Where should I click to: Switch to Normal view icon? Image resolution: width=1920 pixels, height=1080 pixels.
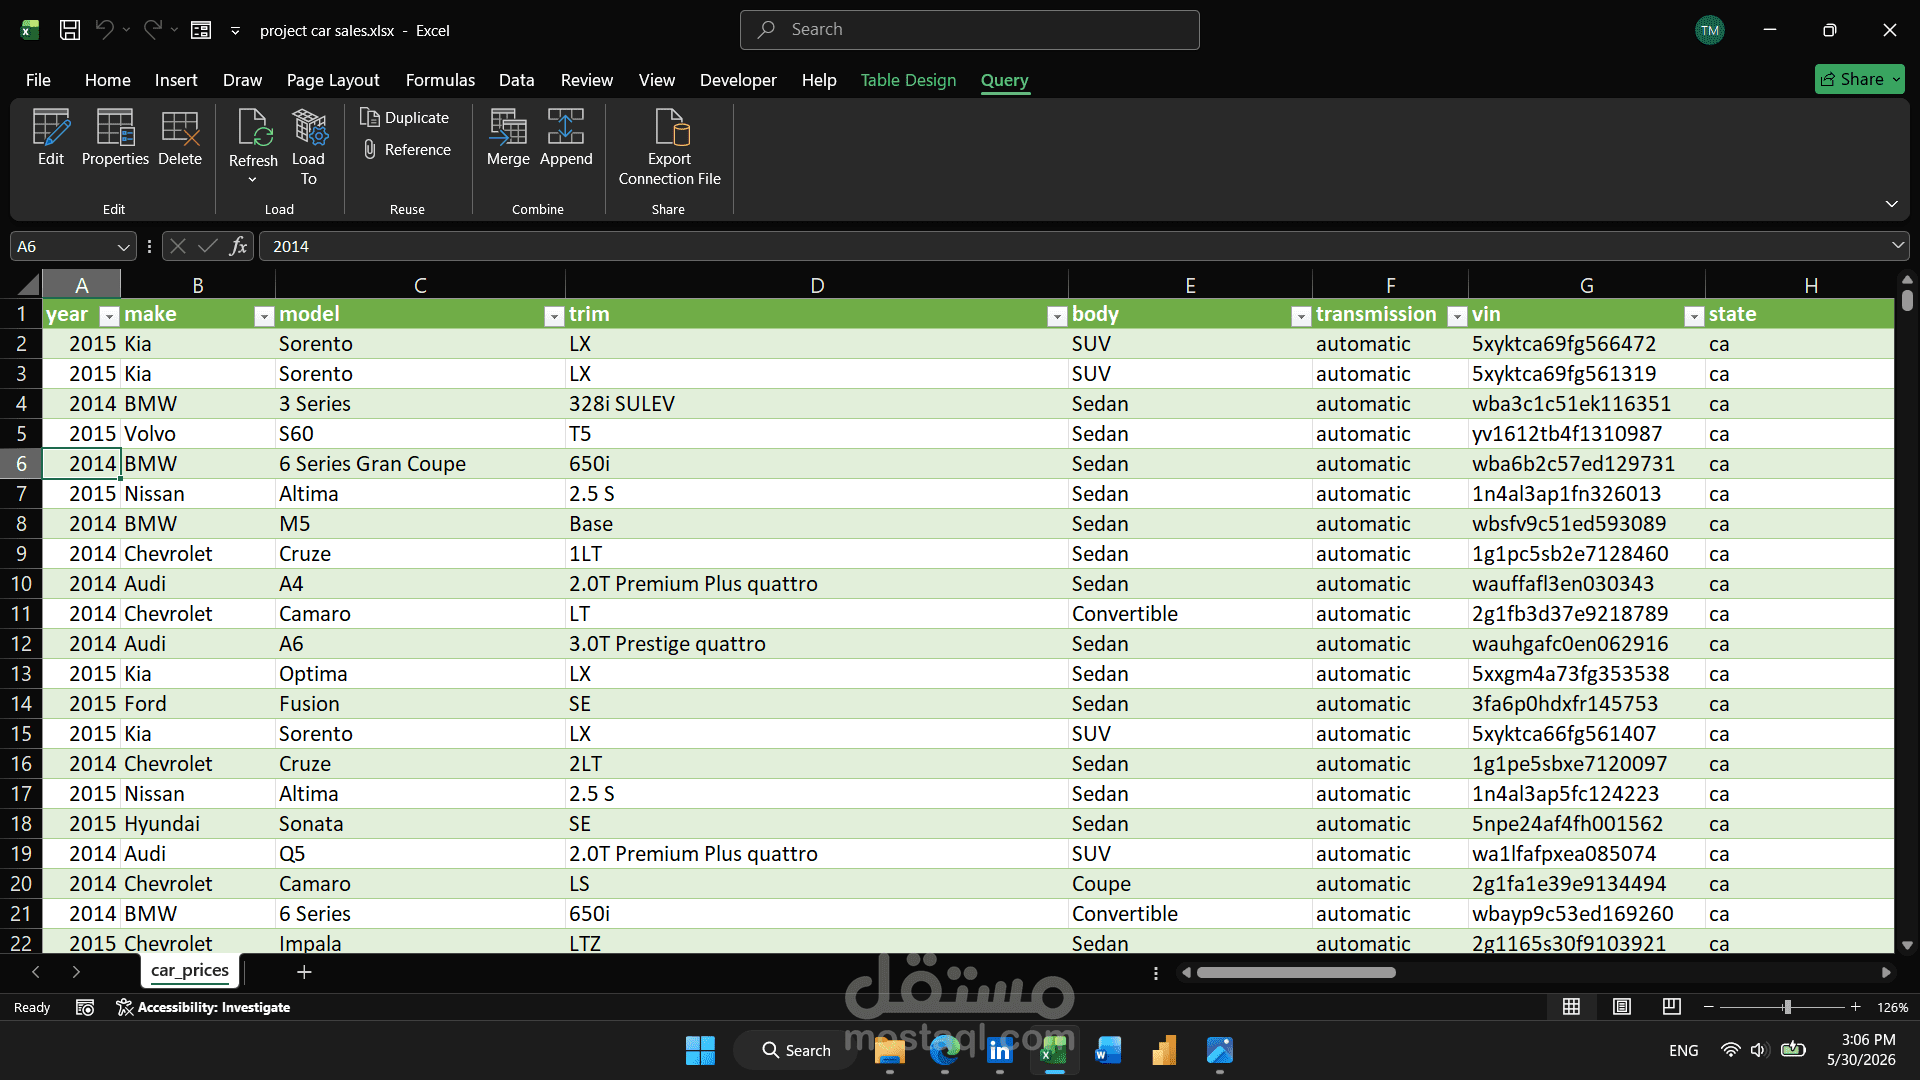pos(1572,1007)
